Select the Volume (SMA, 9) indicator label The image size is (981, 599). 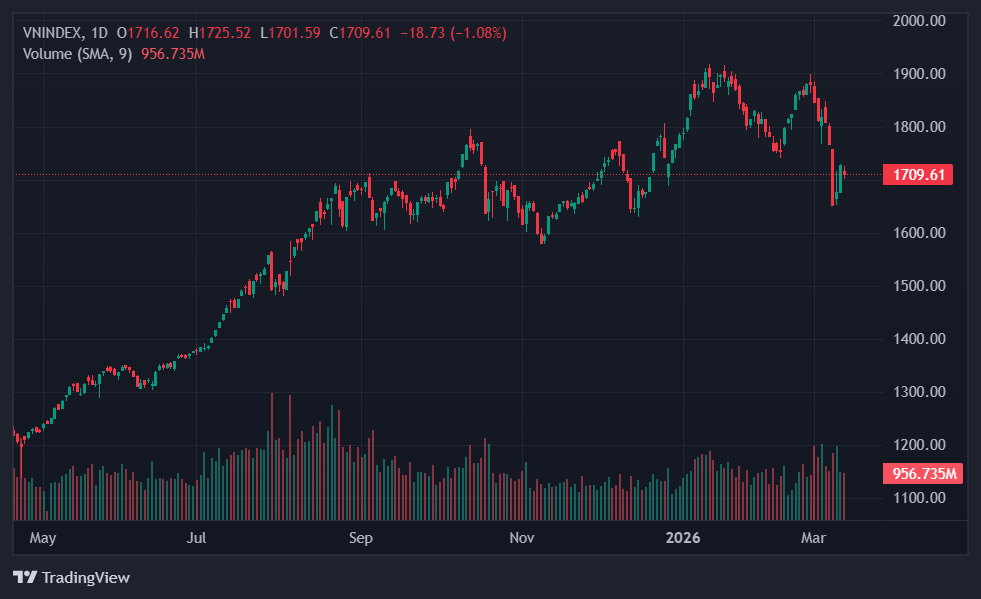tap(77, 53)
